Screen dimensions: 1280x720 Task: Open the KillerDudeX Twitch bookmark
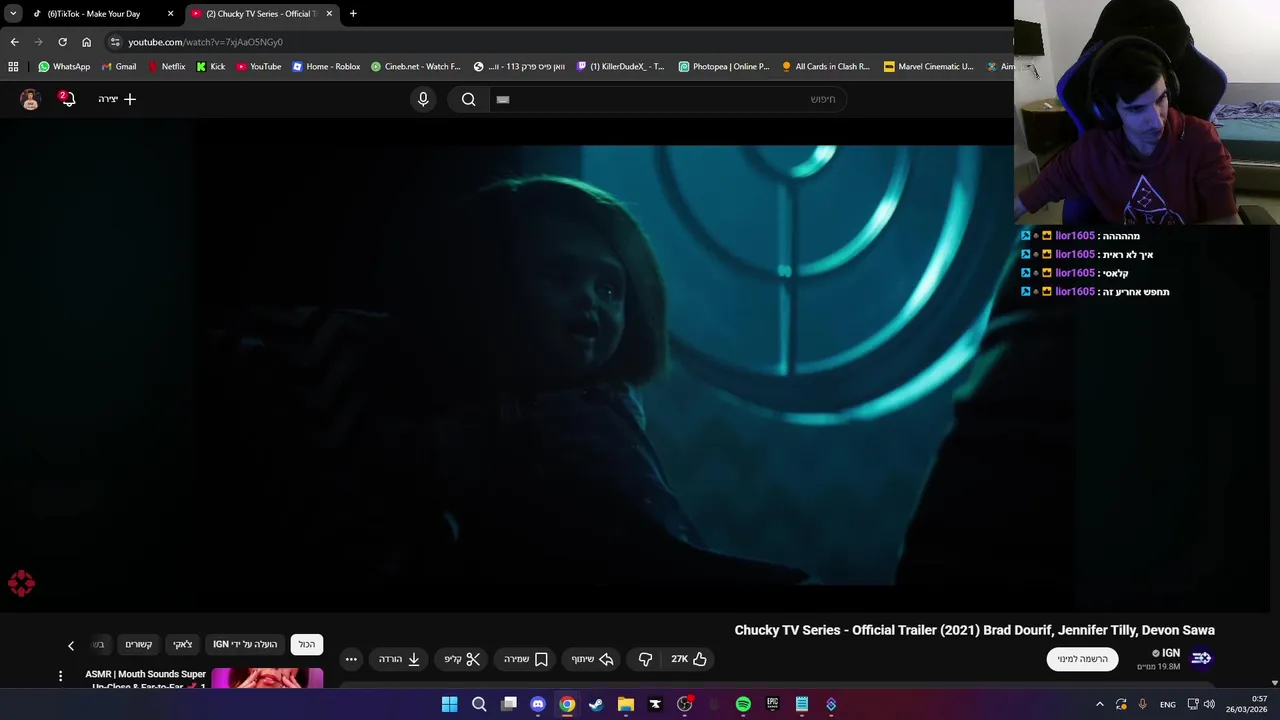click(621, 67)
